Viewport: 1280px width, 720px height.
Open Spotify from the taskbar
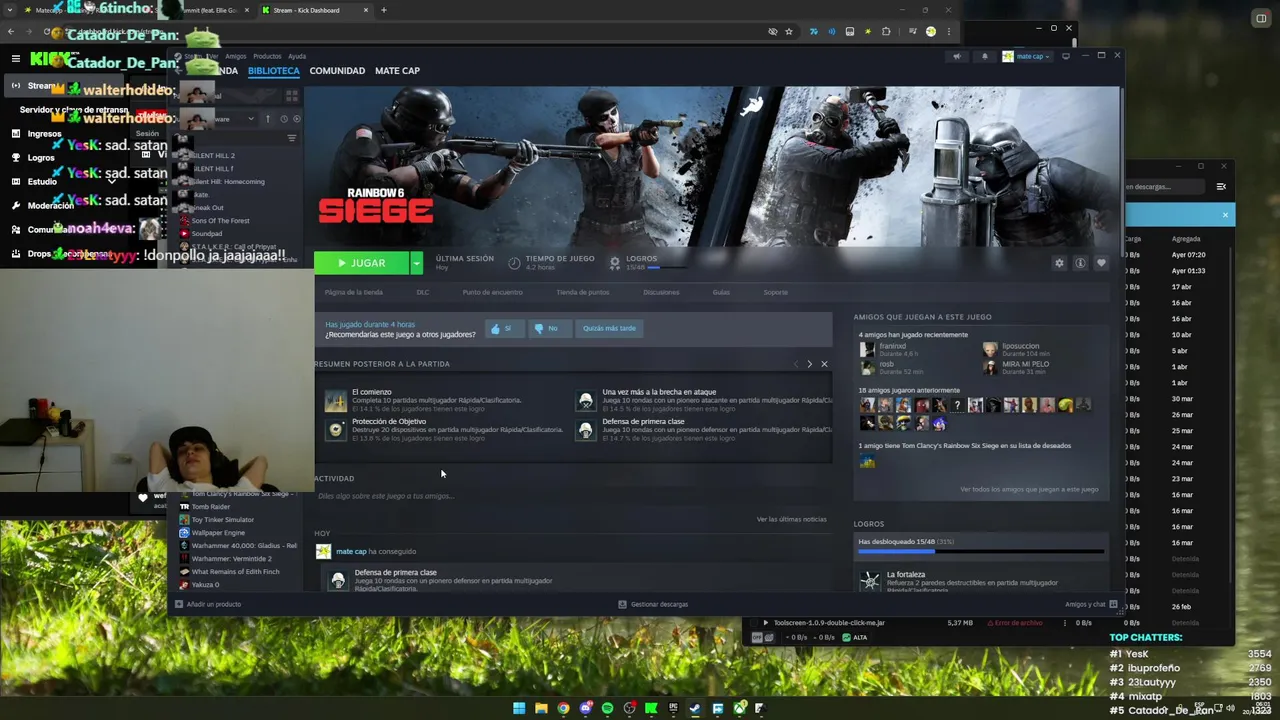[x=607, y=708]
